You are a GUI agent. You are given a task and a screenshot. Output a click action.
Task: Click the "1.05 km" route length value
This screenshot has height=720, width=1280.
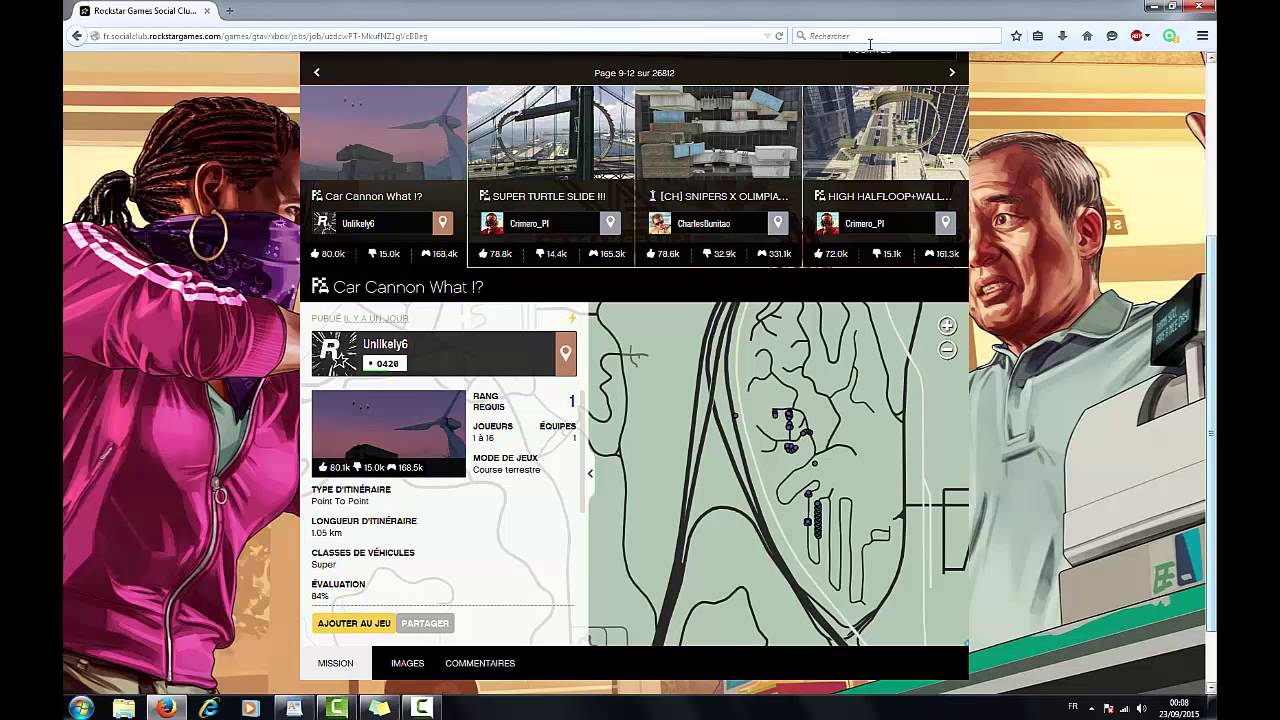point(327,533)
